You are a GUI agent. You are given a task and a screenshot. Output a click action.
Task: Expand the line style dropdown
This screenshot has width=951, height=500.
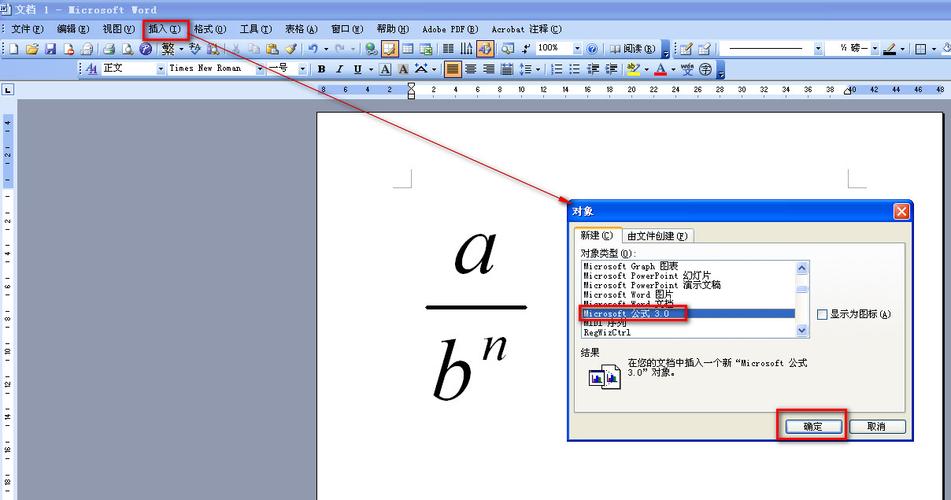pyautogui.click(x=818, y=49)
